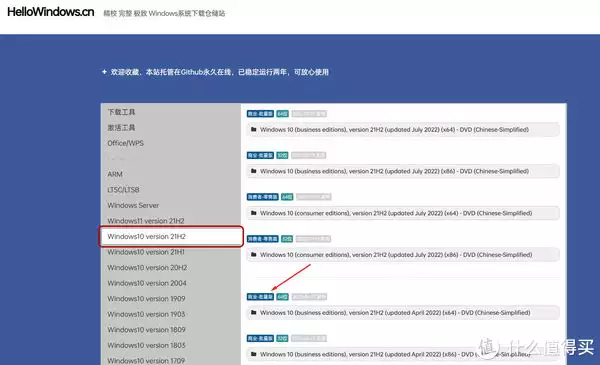Expand Windows 10 consumer editions July 2022 x64 entry
The width and height of the screenshot is (600, 365).
pyautogui.click(x=403, y=213)
